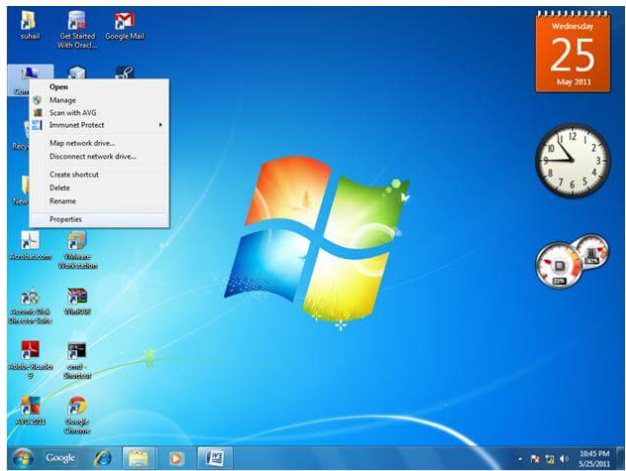Select the partly hidden Recycle Bin icon
This screenshot has width=626, height=471.
[20, 136]
